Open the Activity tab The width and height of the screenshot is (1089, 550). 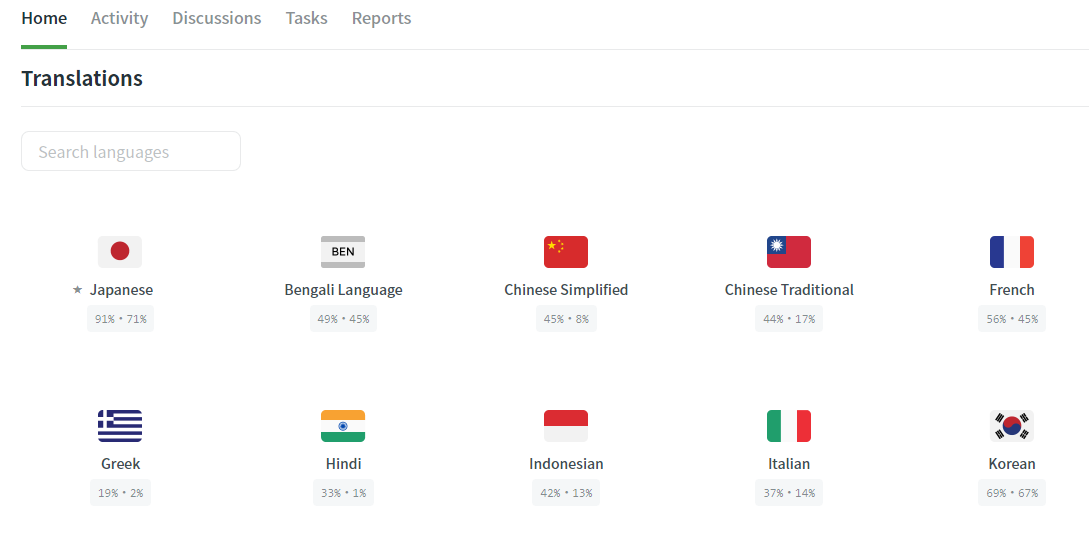coord(119,18)
